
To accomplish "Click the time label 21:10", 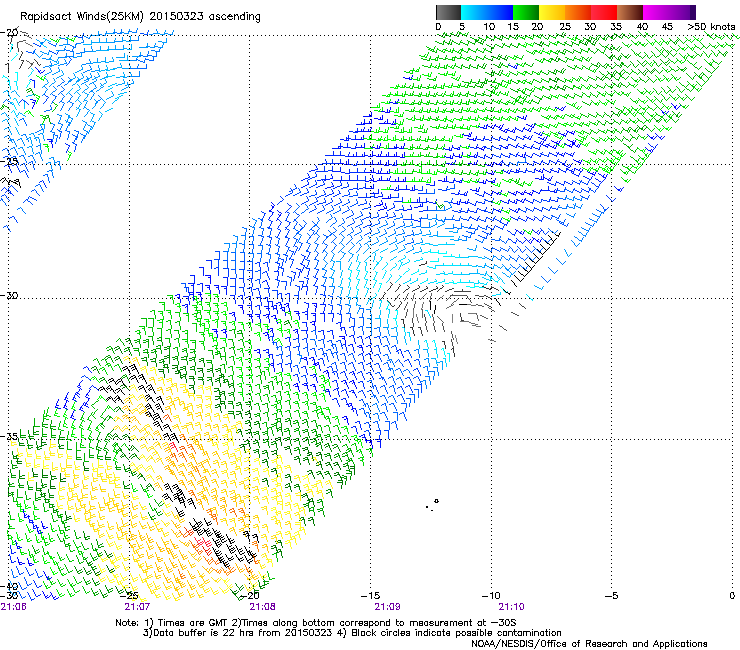I will [512, 607].
